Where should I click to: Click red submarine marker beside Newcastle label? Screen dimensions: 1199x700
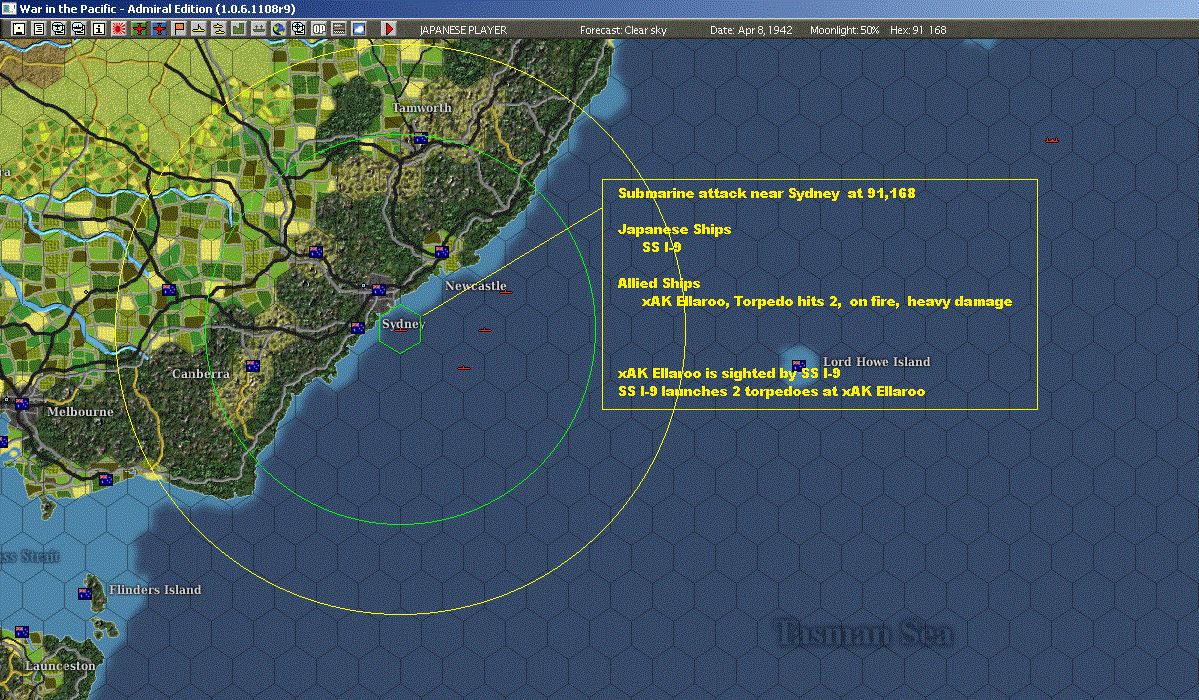(505, 291)
